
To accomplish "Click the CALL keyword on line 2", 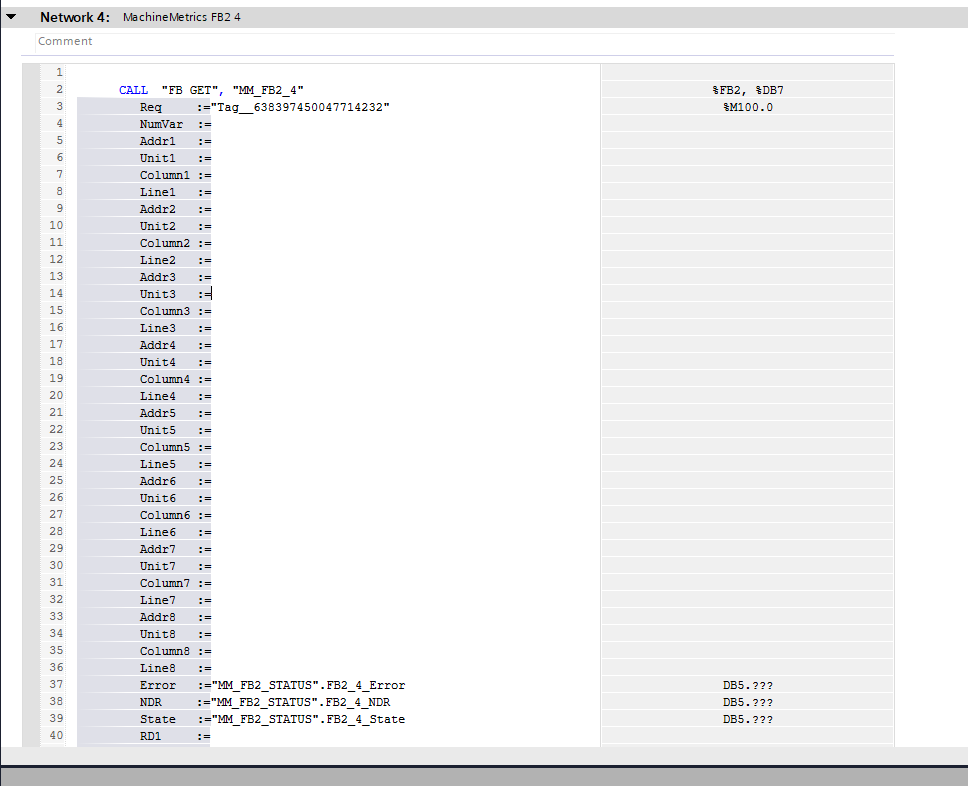I will 133,90.
